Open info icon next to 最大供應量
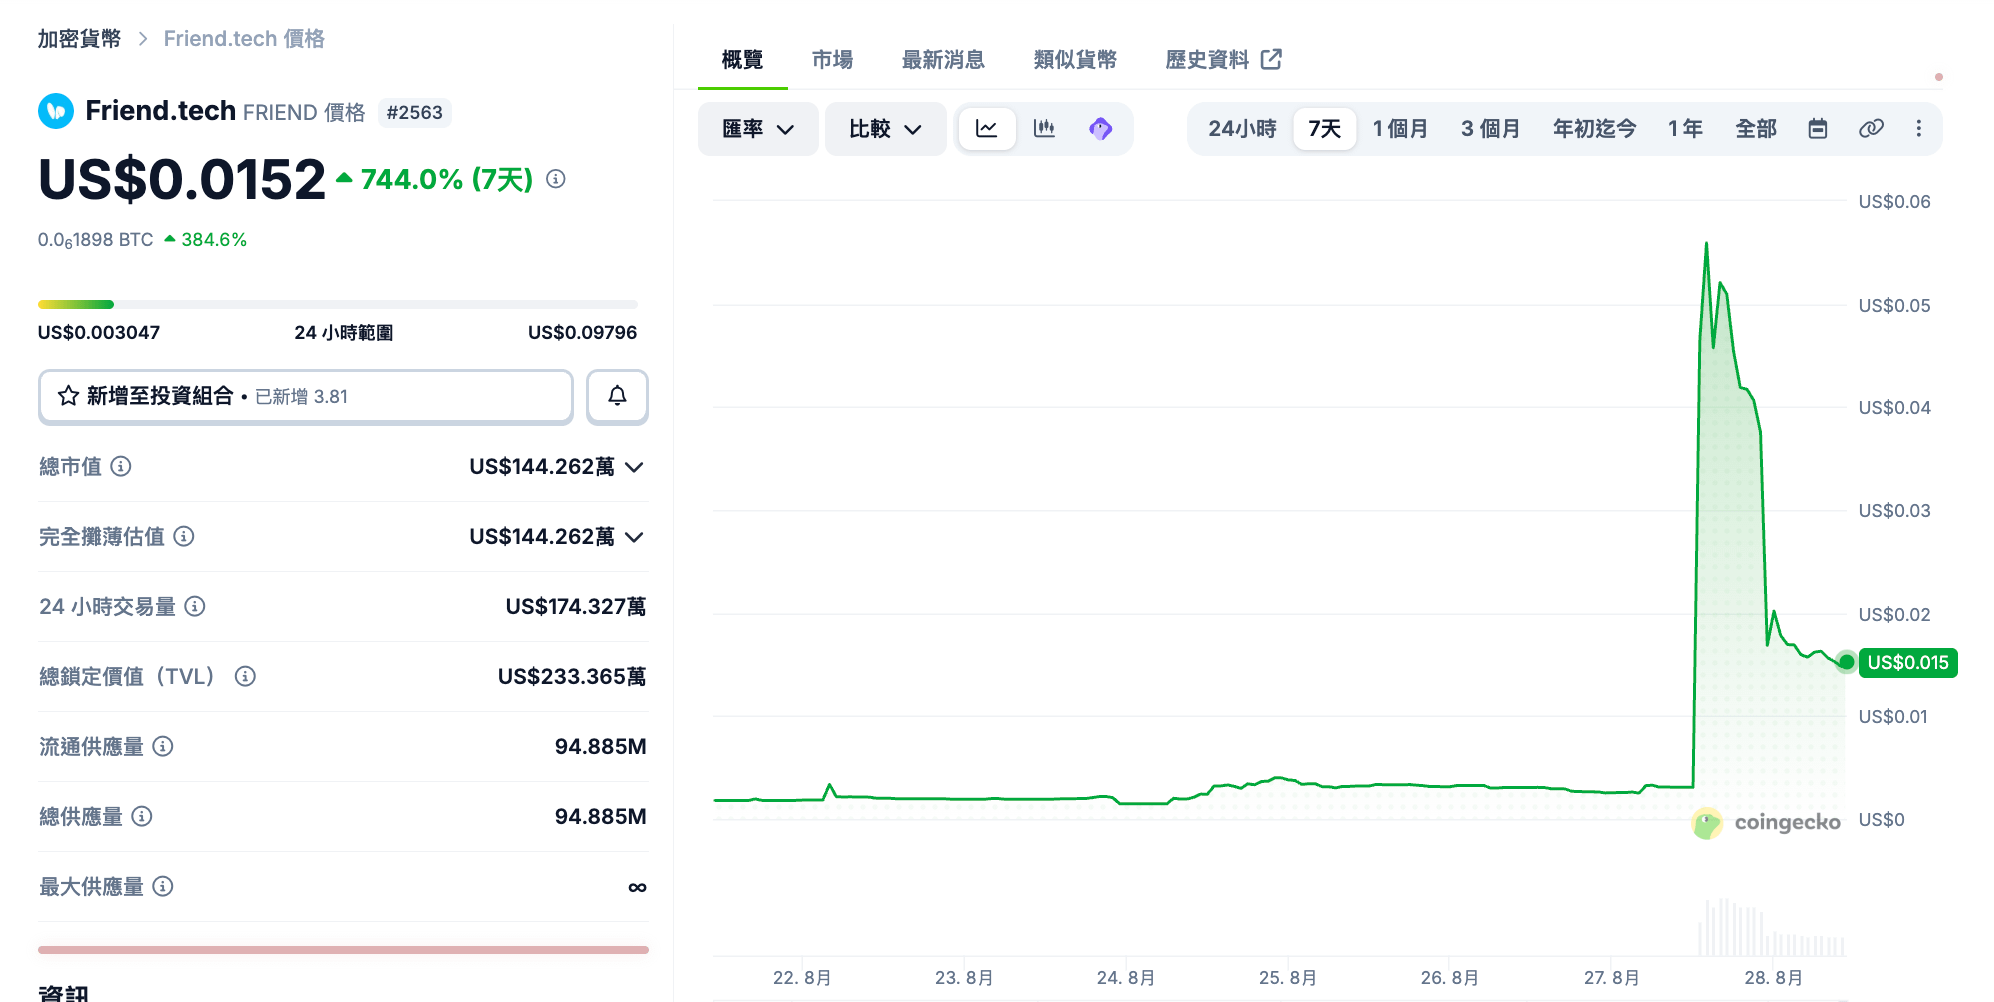1994x1002 pixels. pos(163,886)
